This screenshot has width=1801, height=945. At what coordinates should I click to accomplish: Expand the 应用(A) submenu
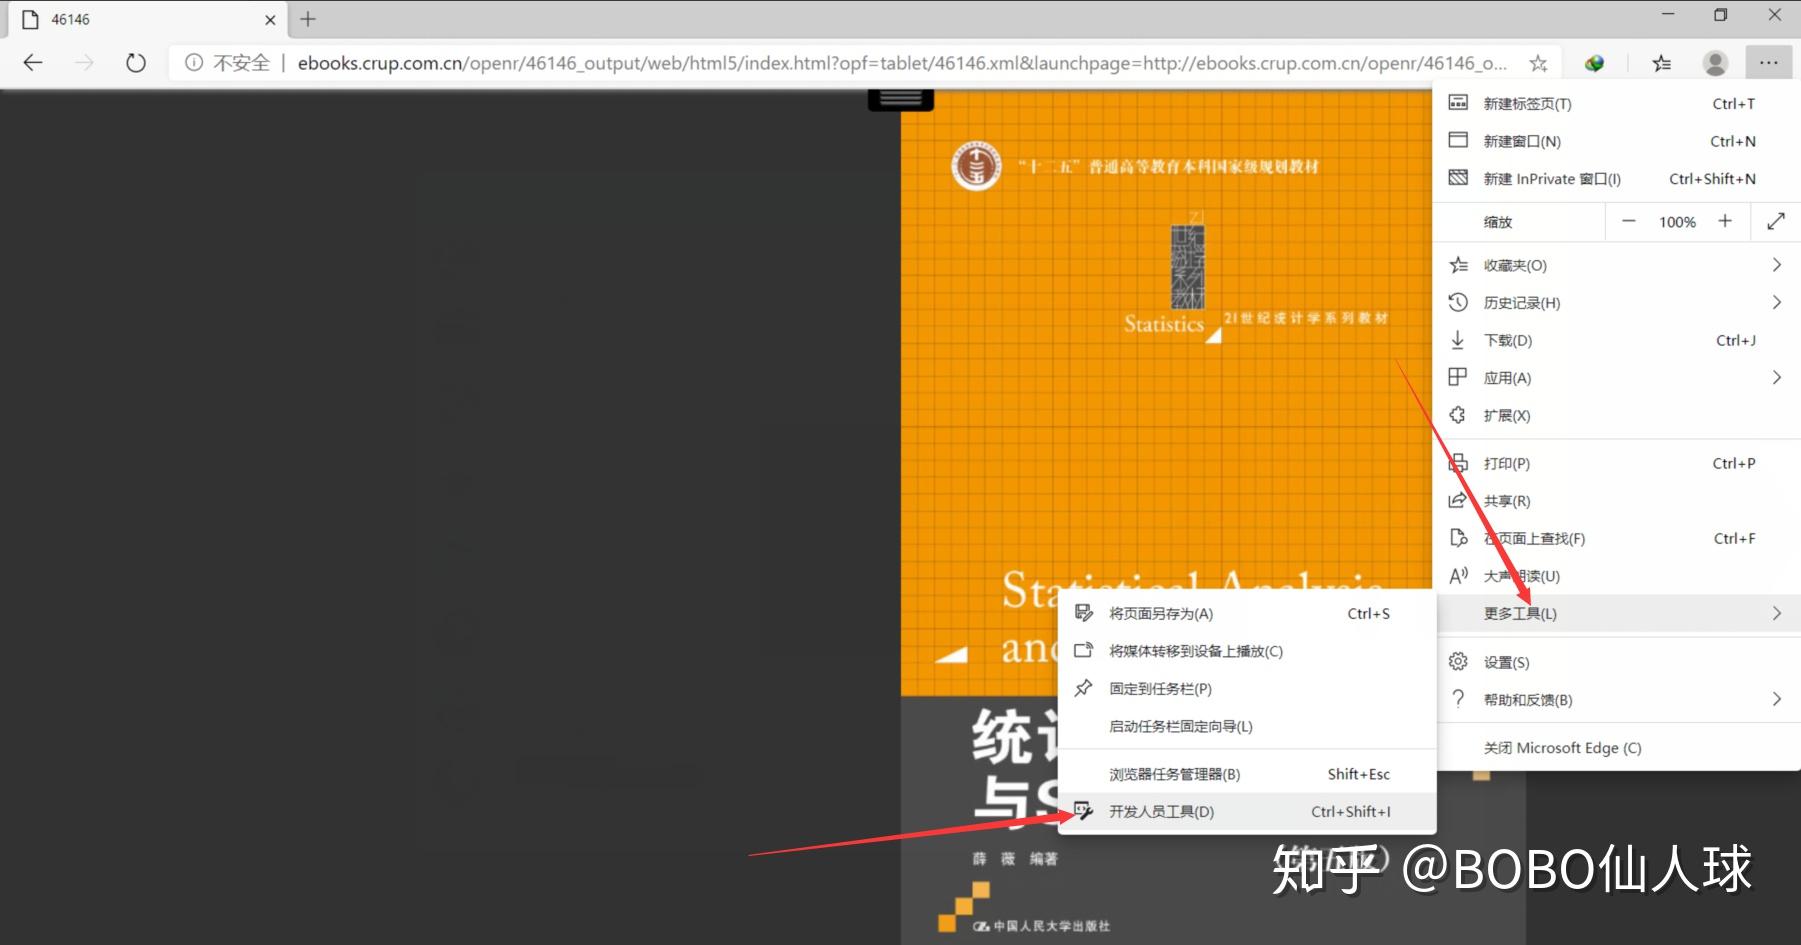click(1617, 378)
